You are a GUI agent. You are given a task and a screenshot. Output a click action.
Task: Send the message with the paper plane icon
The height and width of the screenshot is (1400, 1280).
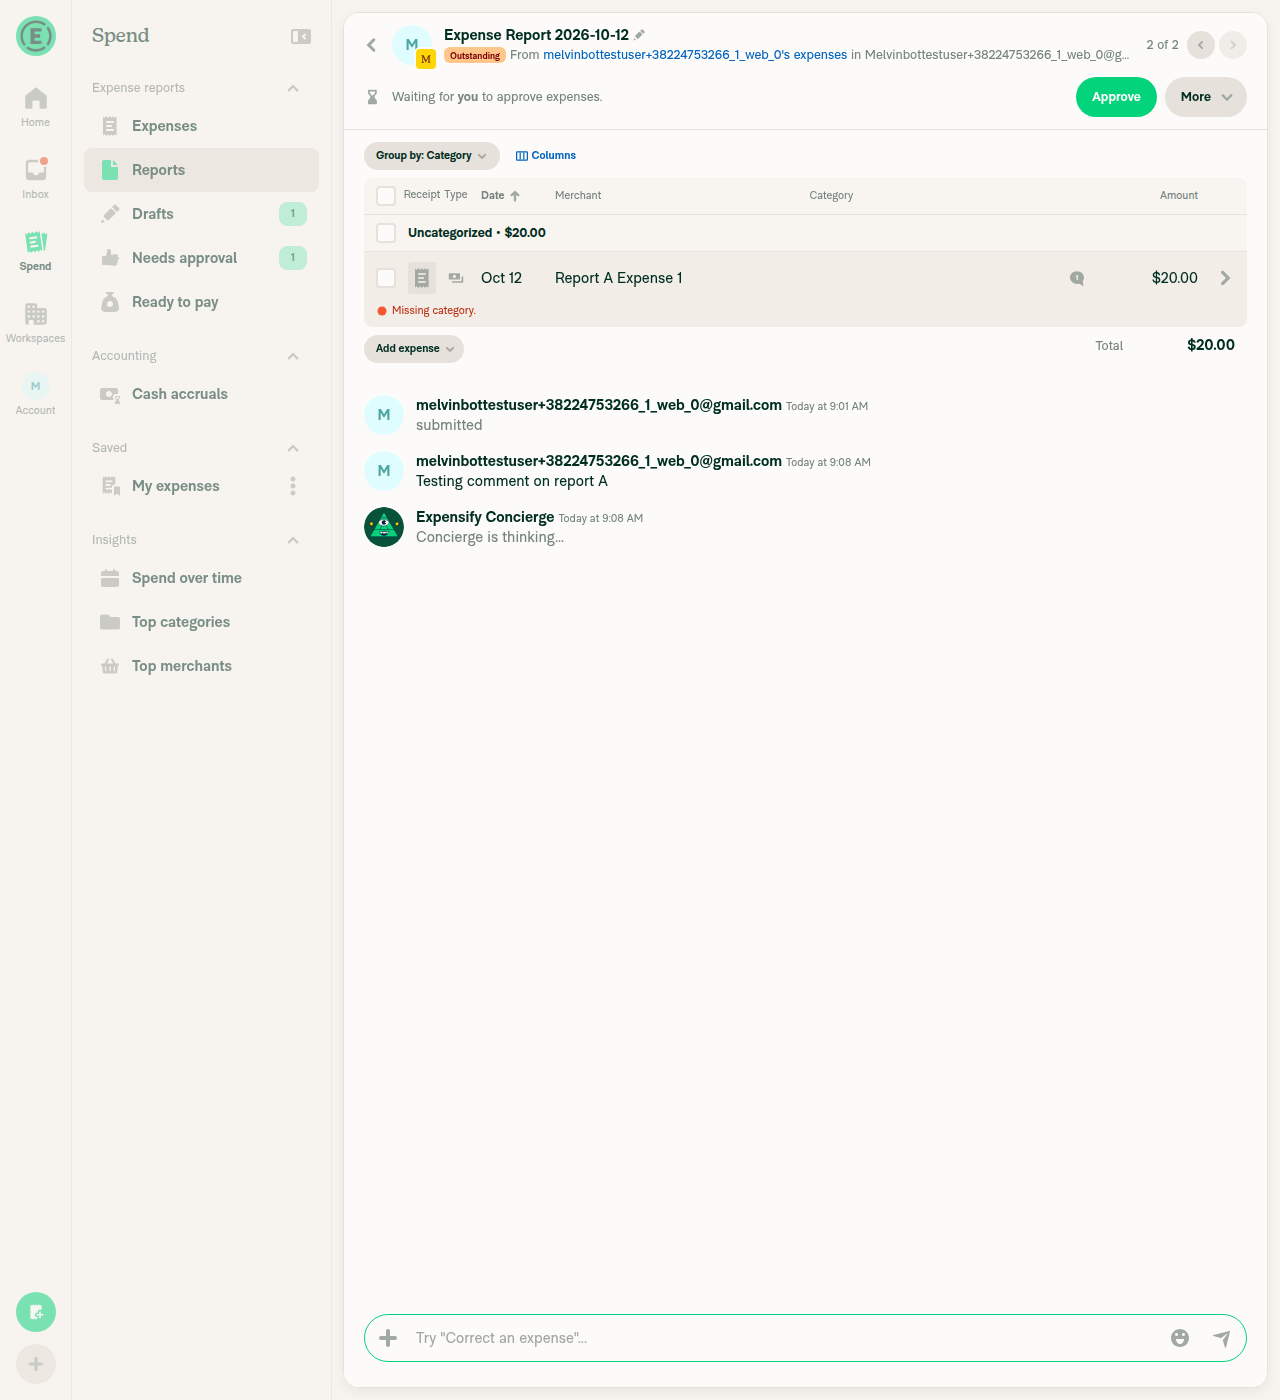click(1222, 1338)
